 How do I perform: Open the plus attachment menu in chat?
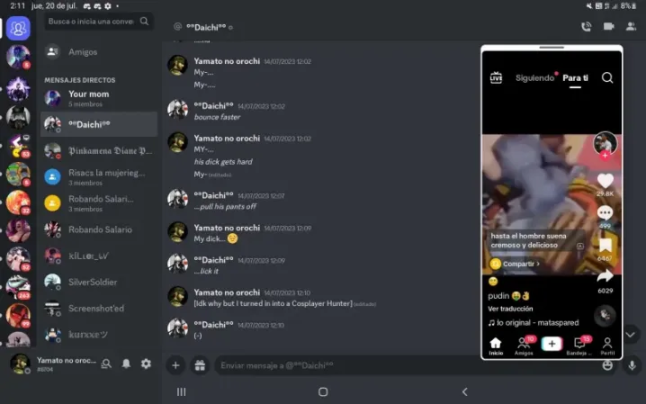[176, 366]
